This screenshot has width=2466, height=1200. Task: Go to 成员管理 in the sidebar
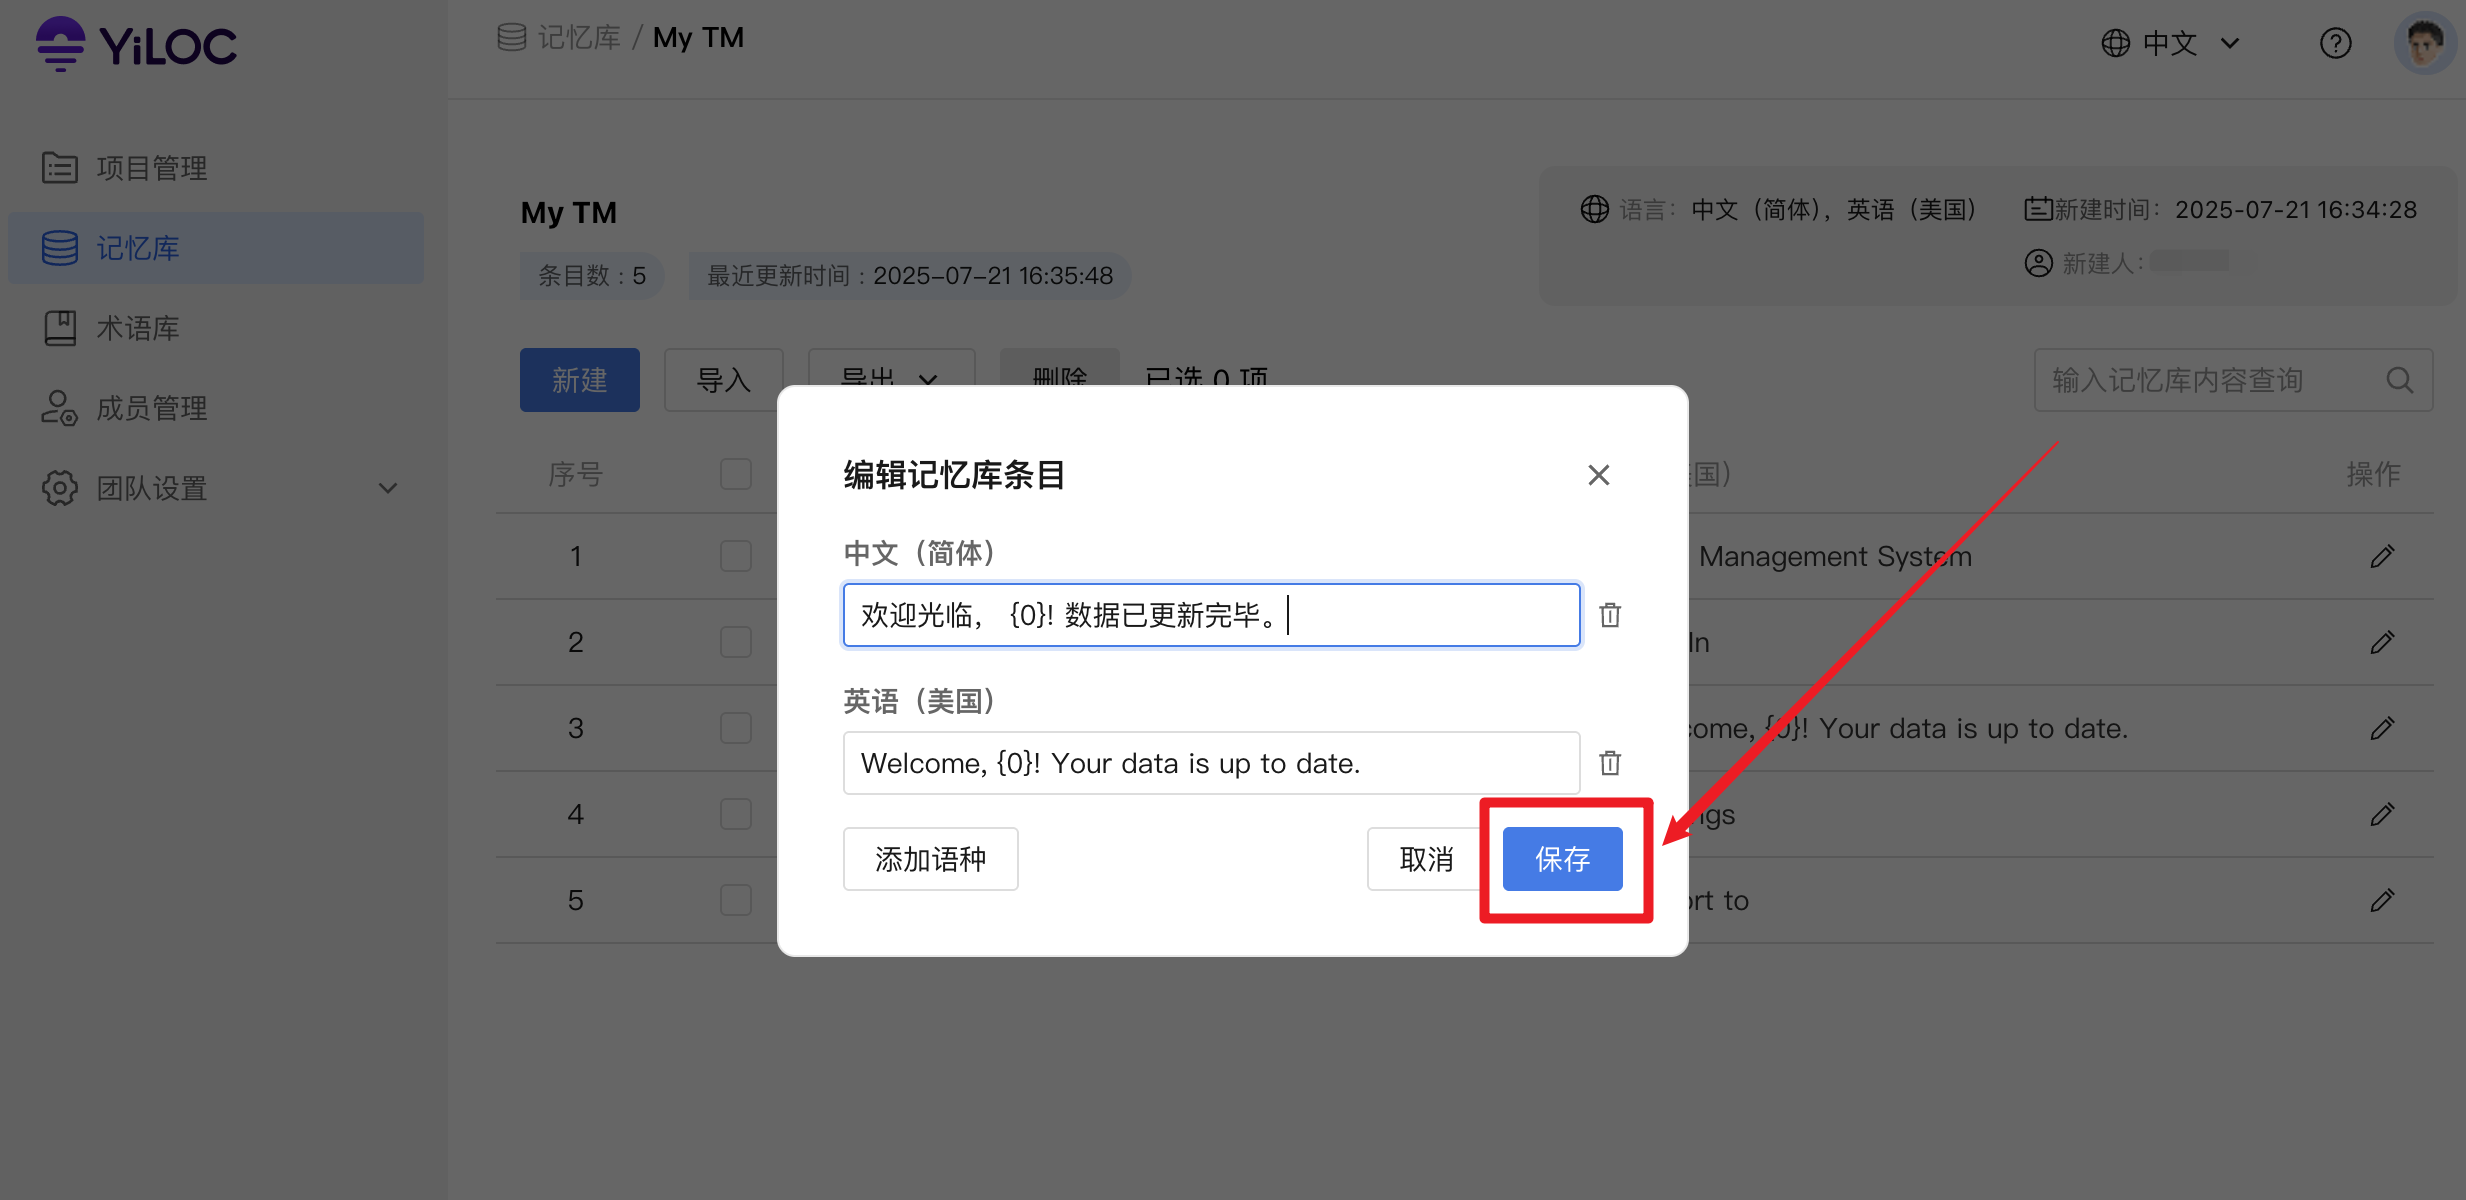click(x=215, y=408)
